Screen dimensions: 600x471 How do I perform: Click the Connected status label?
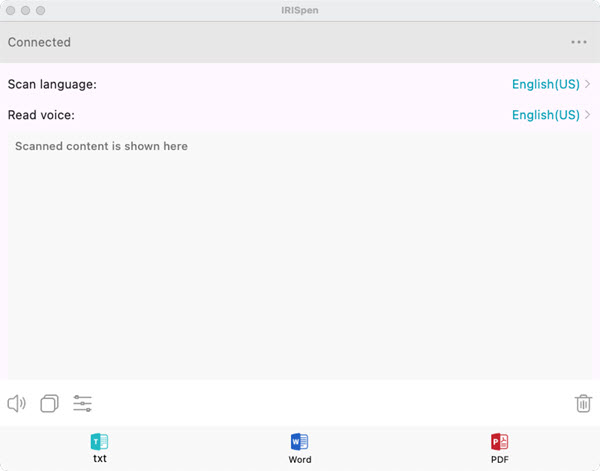click(x=39, y=42)
